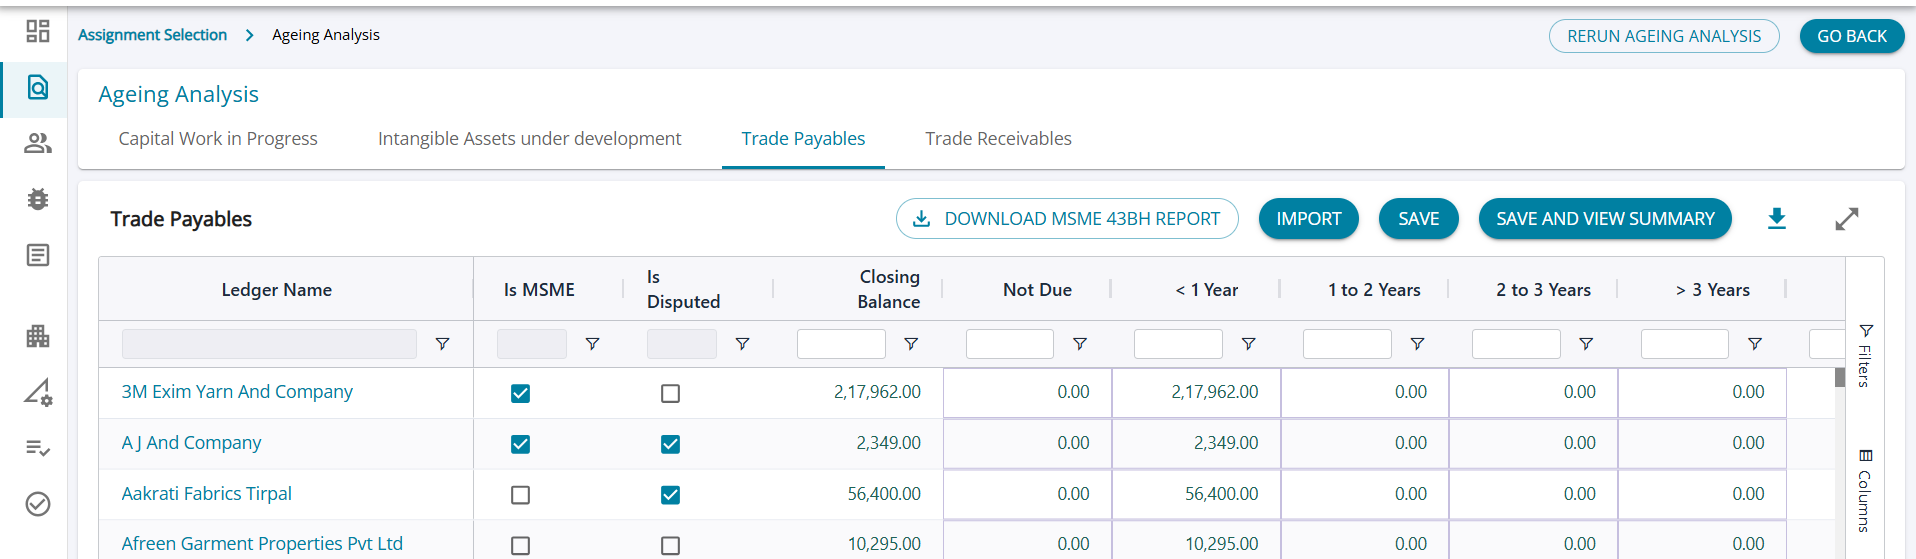Viewport: 1916px width, 559px height.
Task: Click the Rerun Ageing Analysis button
Action: [x=1663, y=36]
